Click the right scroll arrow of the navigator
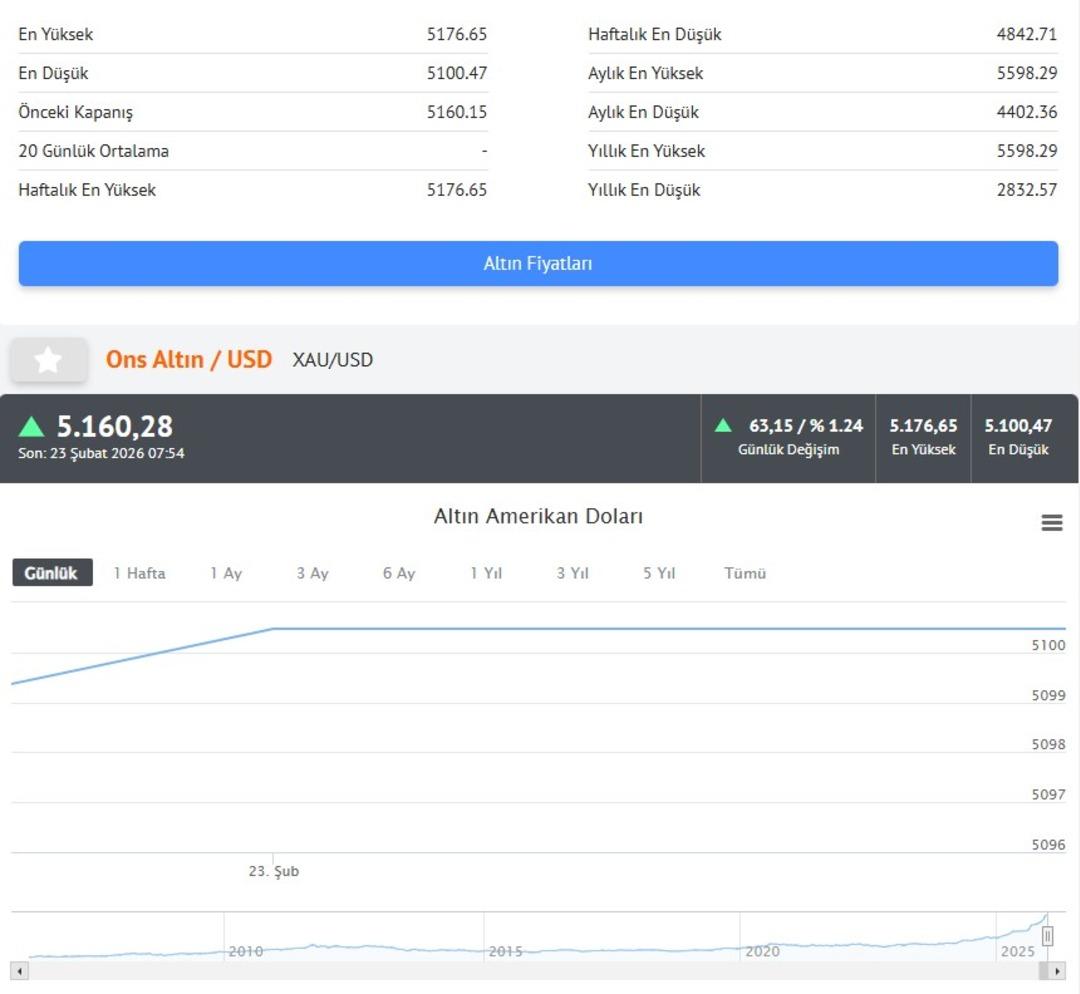1080x994 pixels. tap(1057, 971)
